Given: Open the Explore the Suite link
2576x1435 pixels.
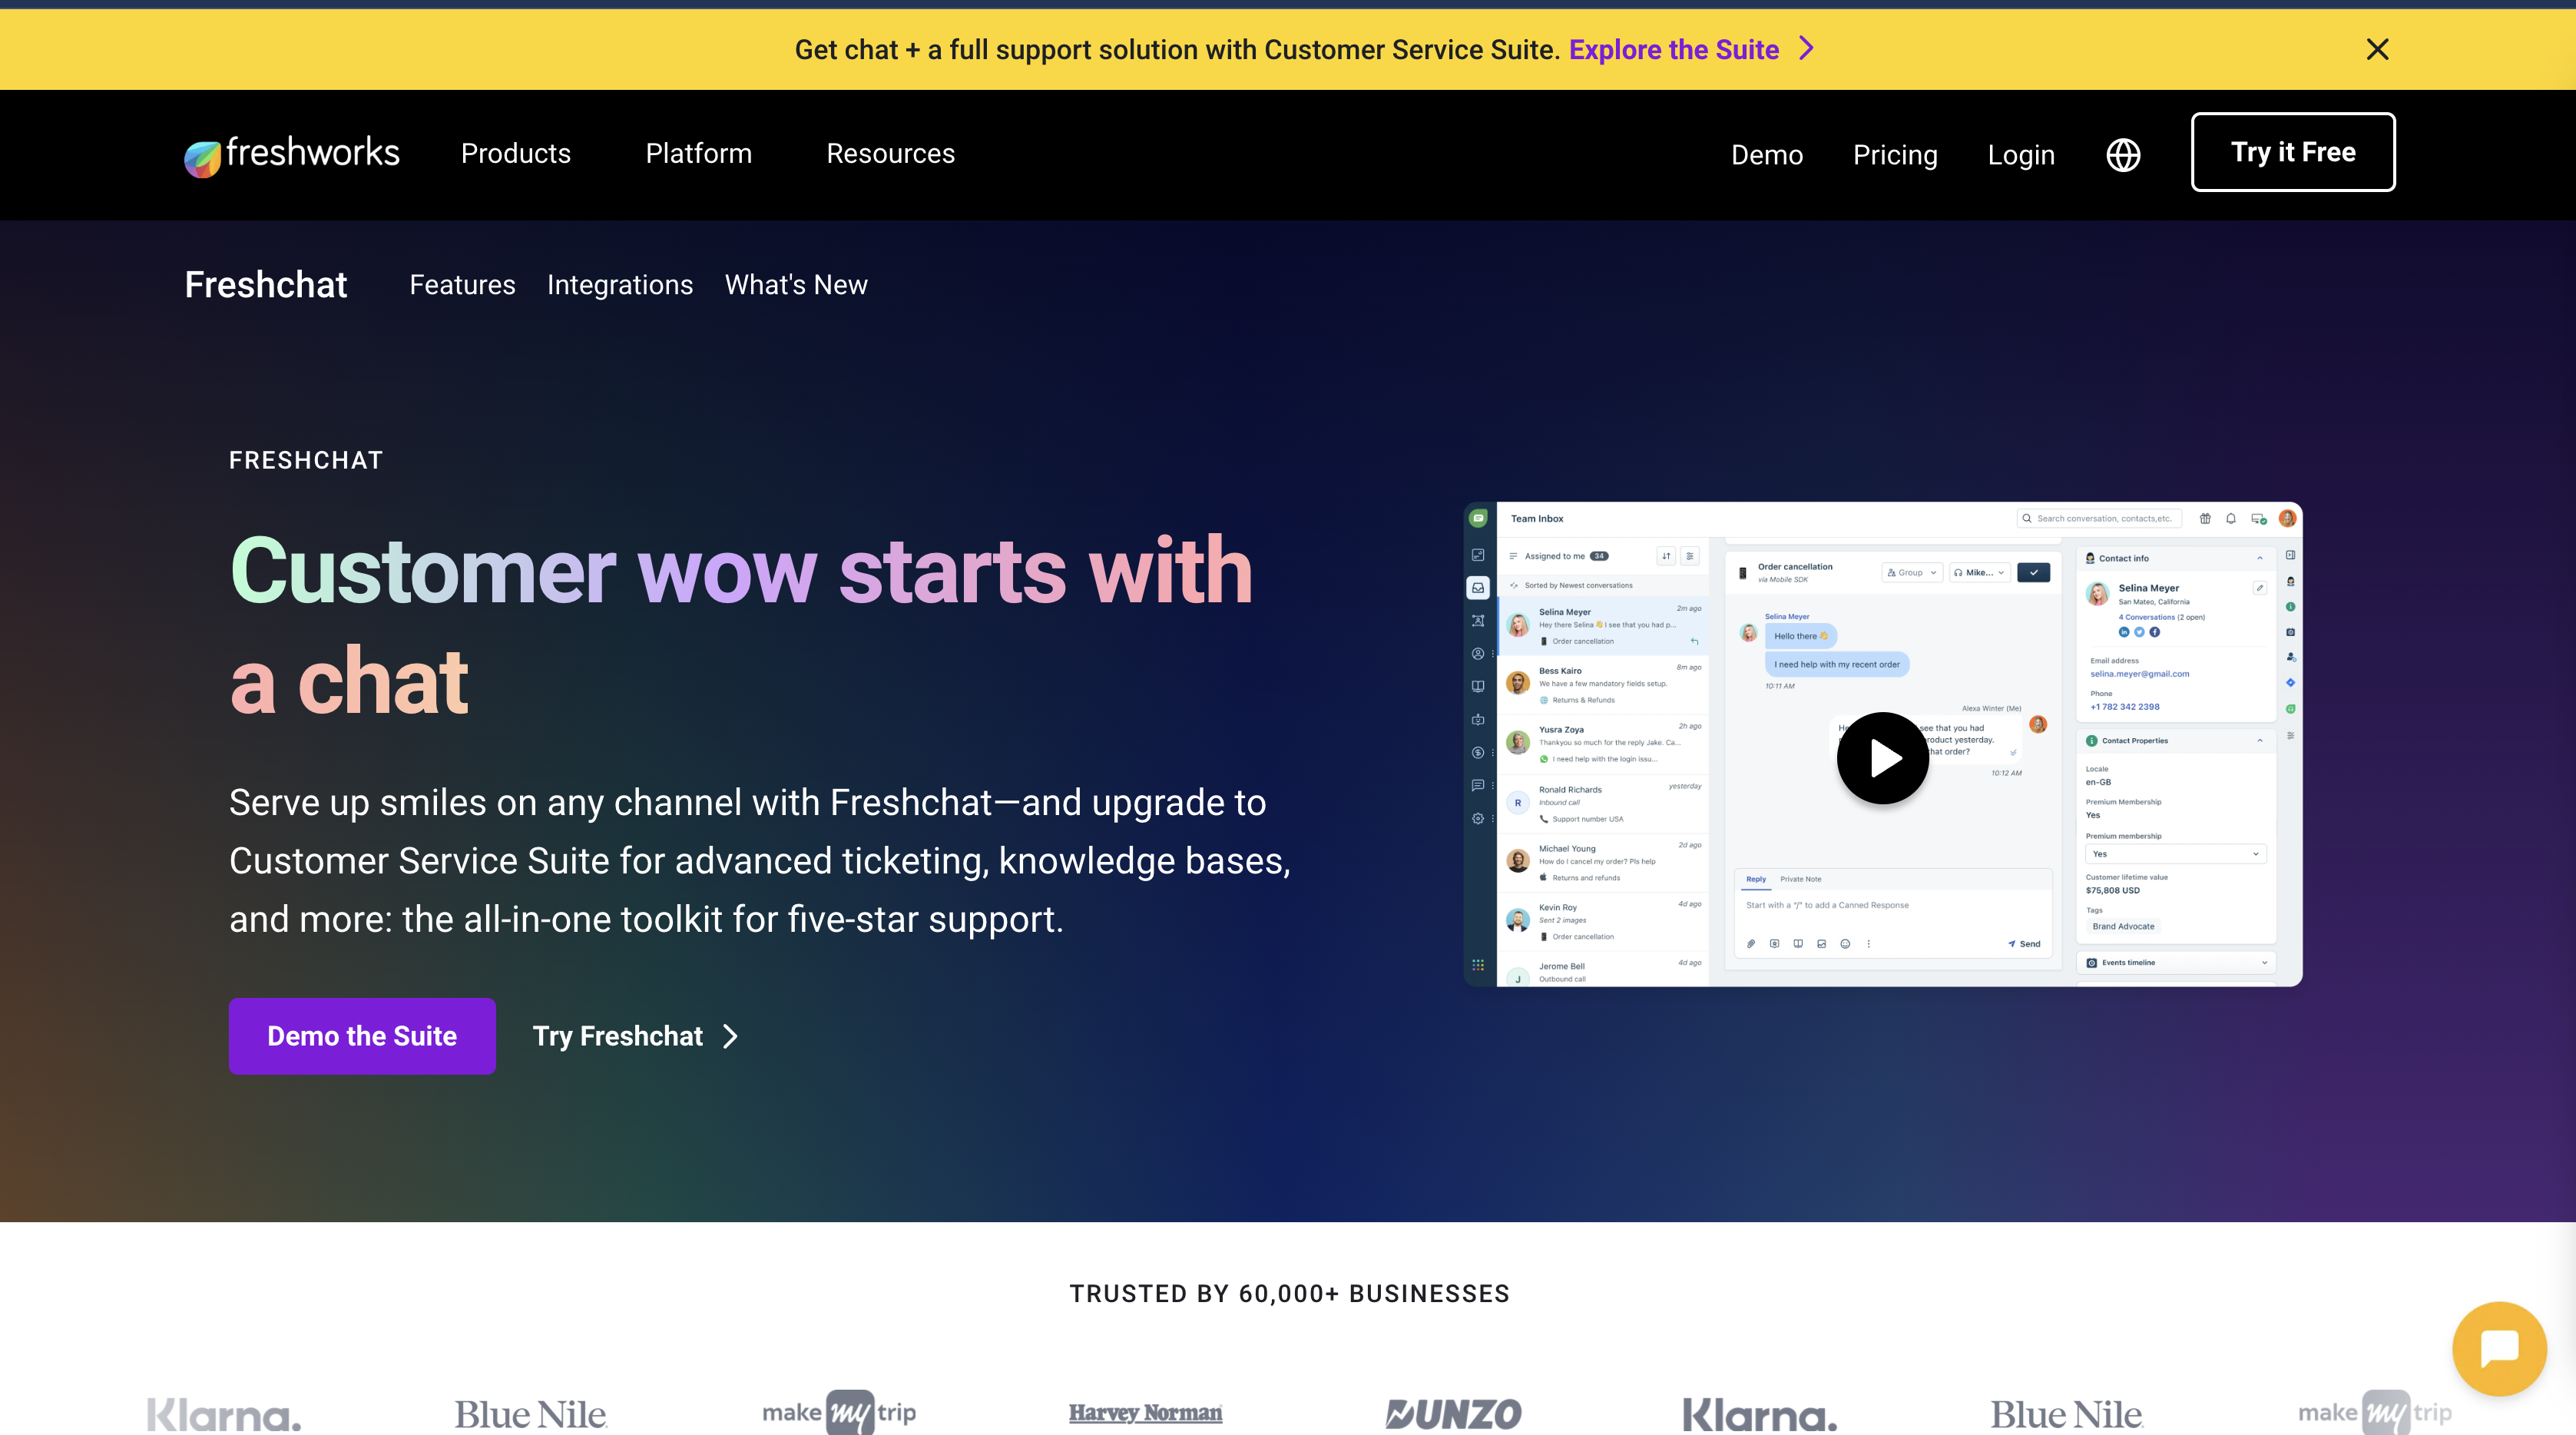Looking at the screenshot, I should (x=1673, y=49).
